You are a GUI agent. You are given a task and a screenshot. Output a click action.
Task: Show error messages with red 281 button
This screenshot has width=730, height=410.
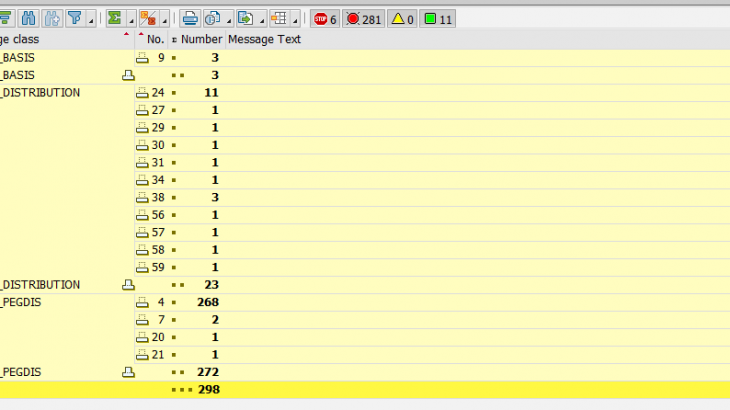click(x=364, y=19)
